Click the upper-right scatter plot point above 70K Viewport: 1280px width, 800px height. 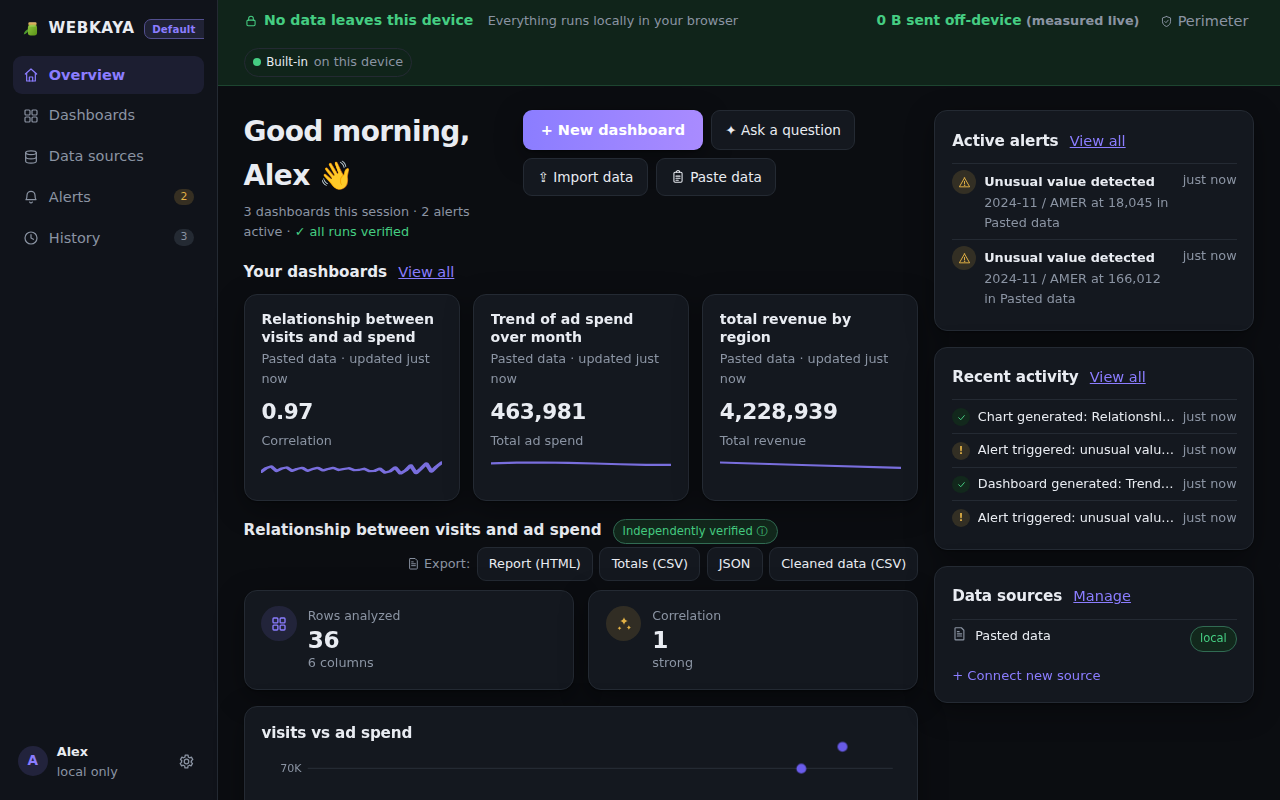842,747
